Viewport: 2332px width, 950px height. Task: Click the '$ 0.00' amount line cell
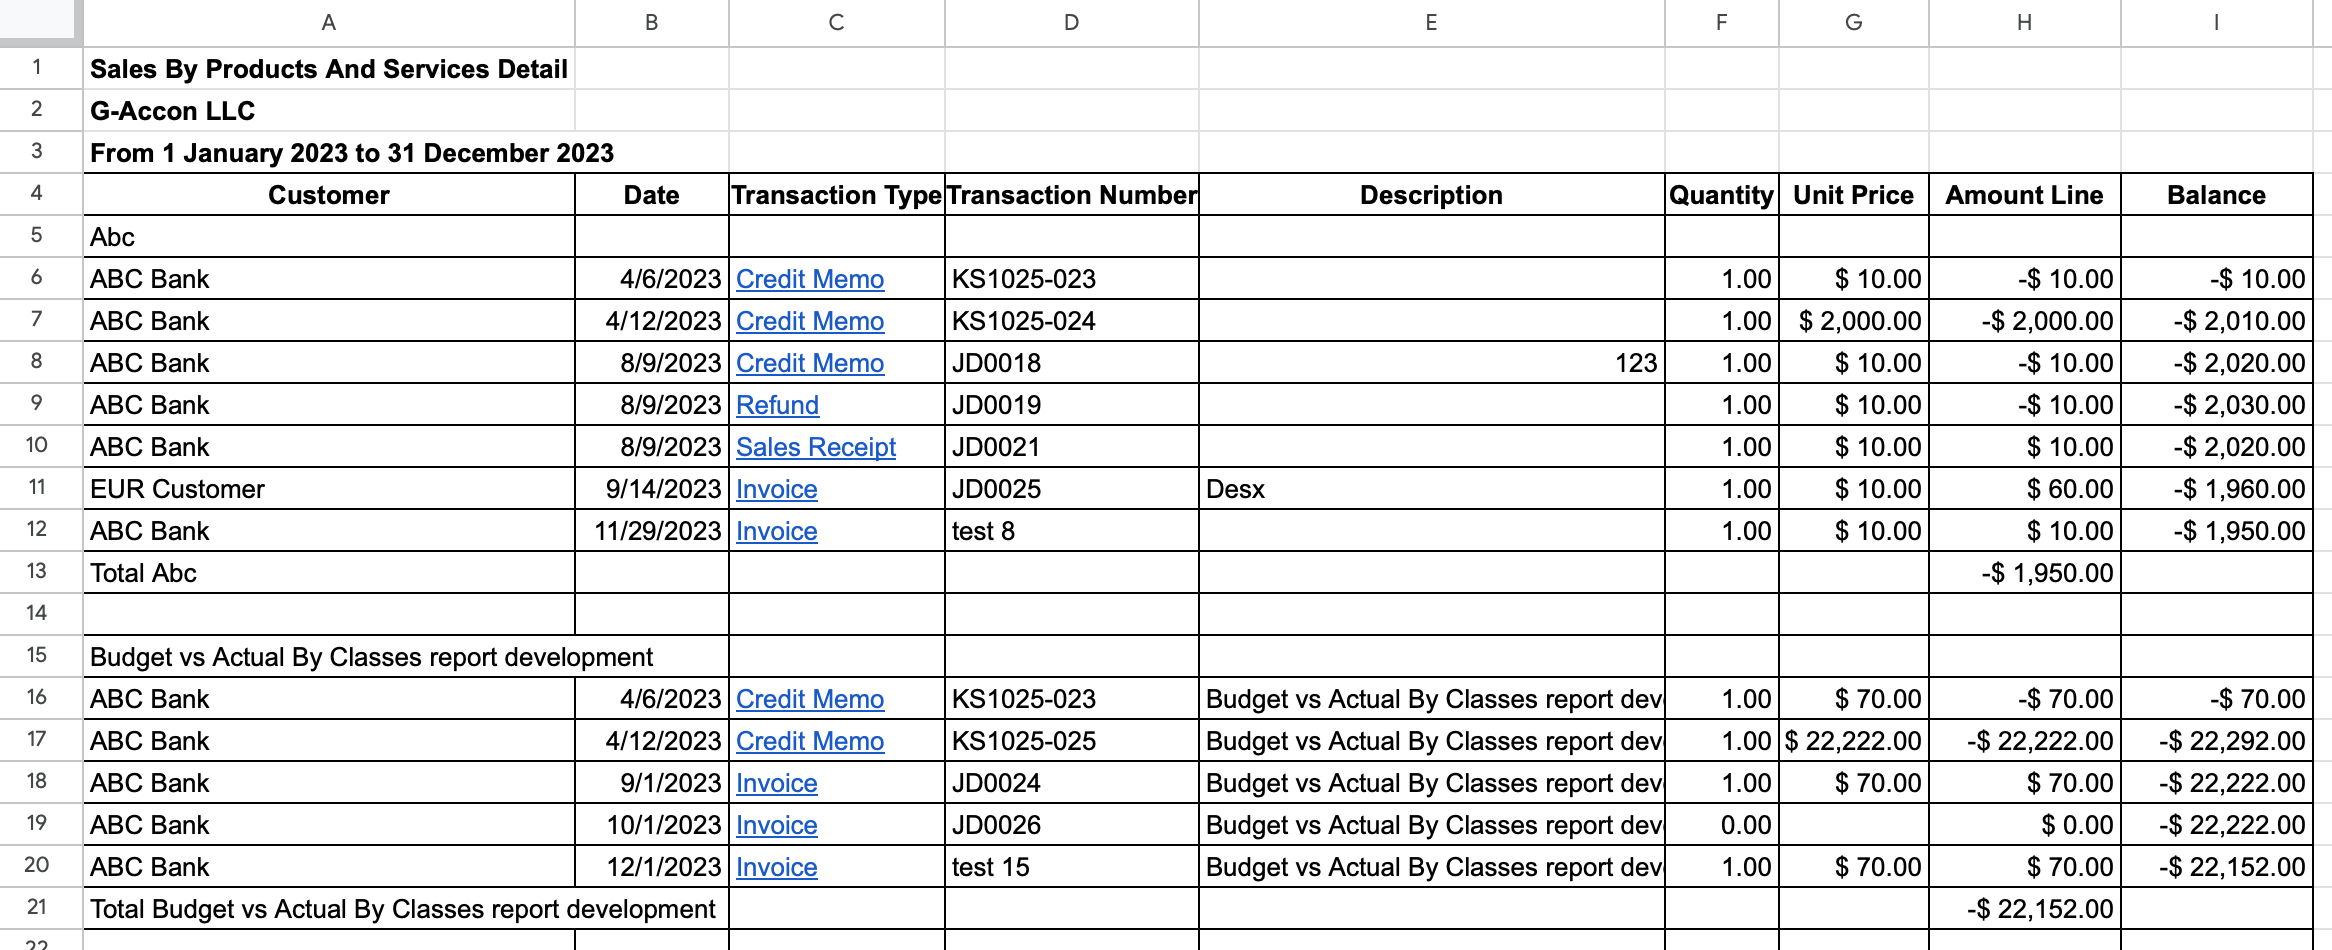2025,825
